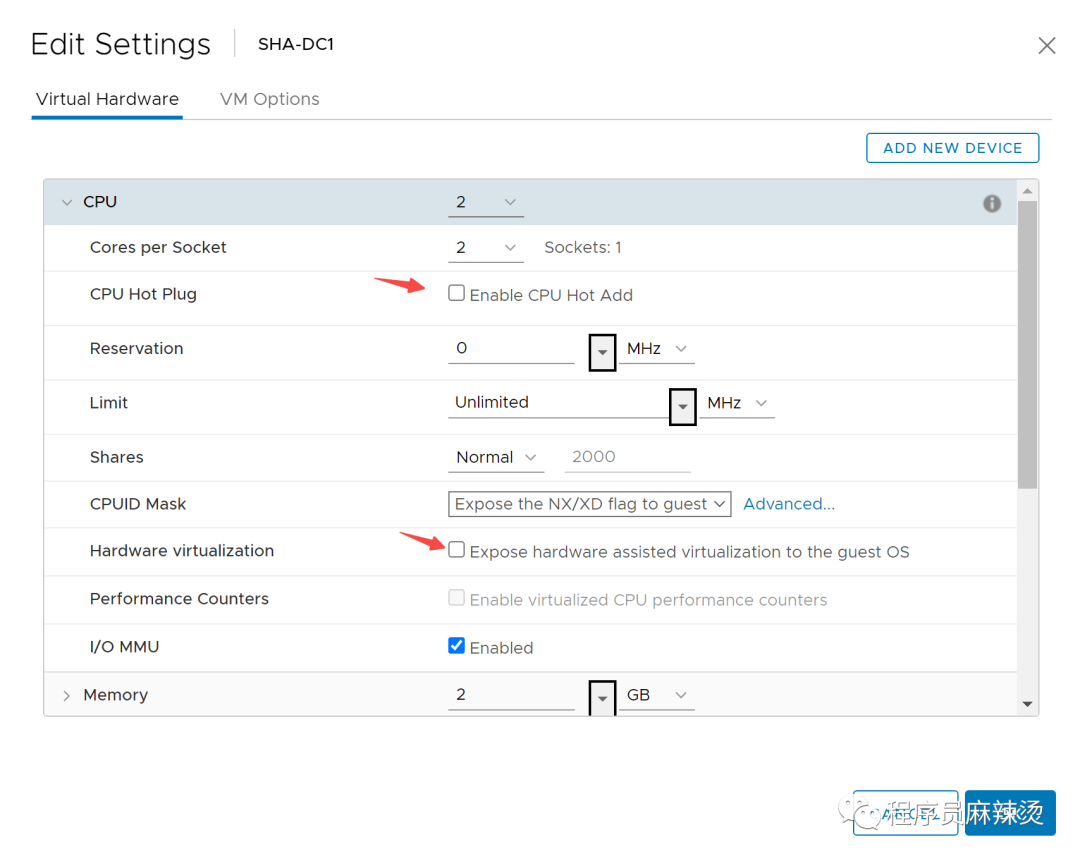Open the Cores per Socket dropdown

(486, 248)
